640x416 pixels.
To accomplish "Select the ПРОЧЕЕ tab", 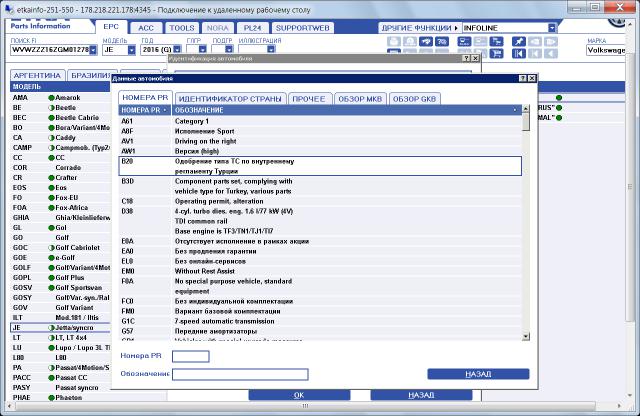I will [x=309, y=99].
